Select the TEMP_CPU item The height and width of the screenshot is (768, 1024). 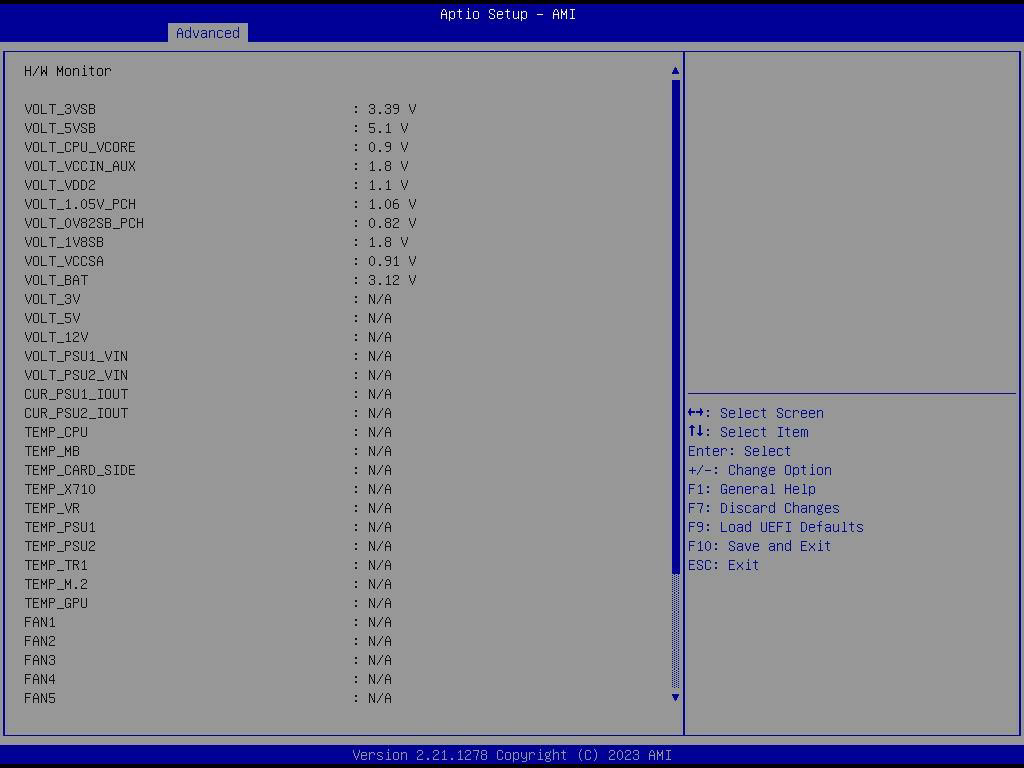coord(56,432)
